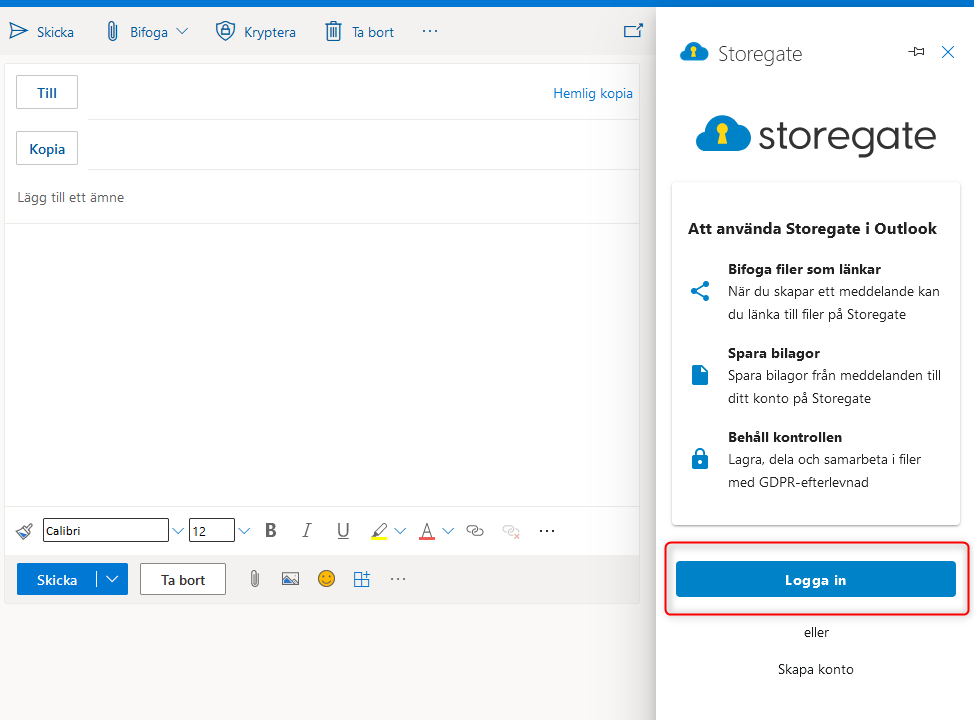Toggle bold formatting
974x720 pixels.
(x=270, y=531)
